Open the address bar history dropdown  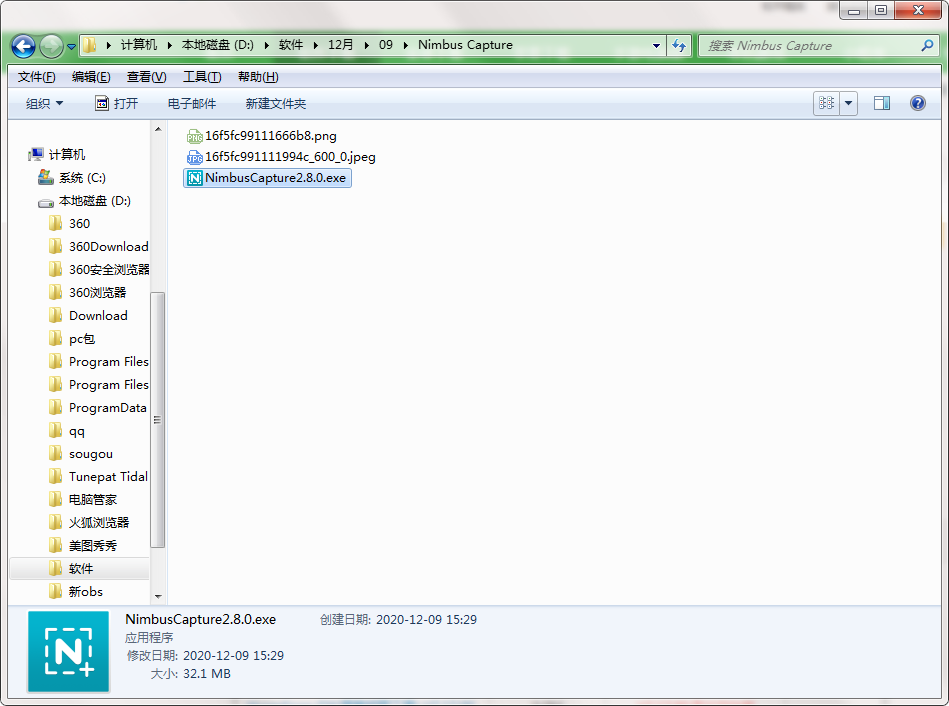[656, 46]
